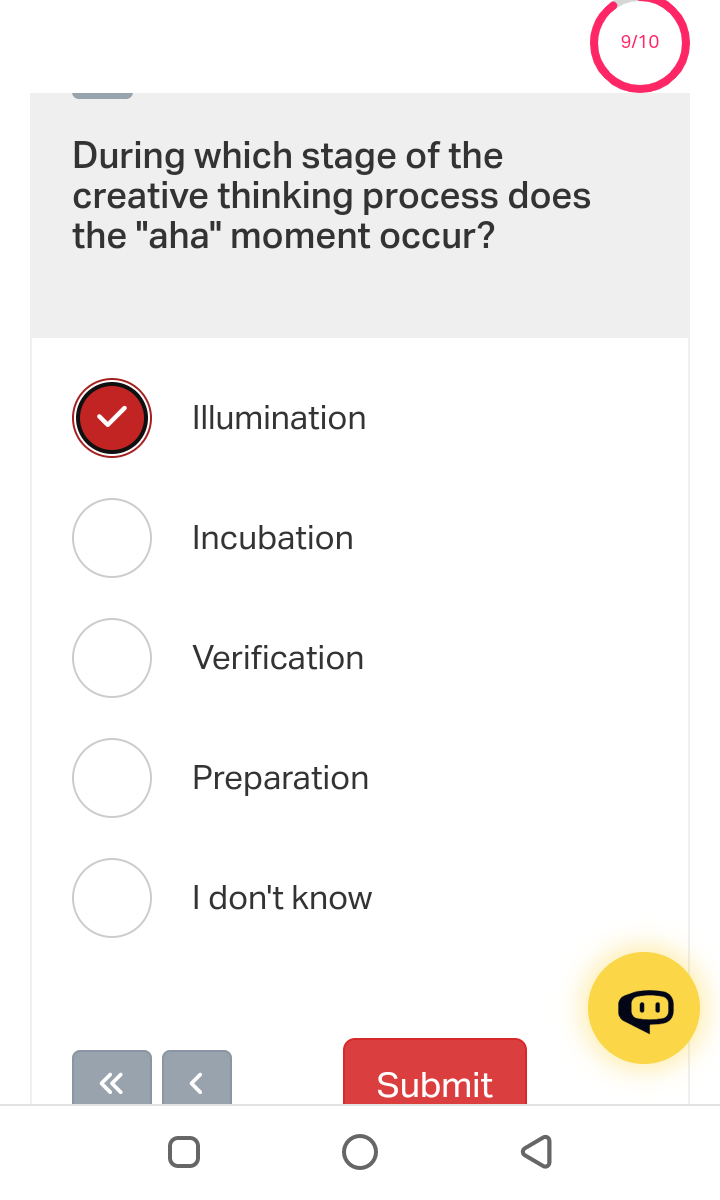720x1200 pixels.
Task: Choose the I don't know option
Action: pos(111,897)
